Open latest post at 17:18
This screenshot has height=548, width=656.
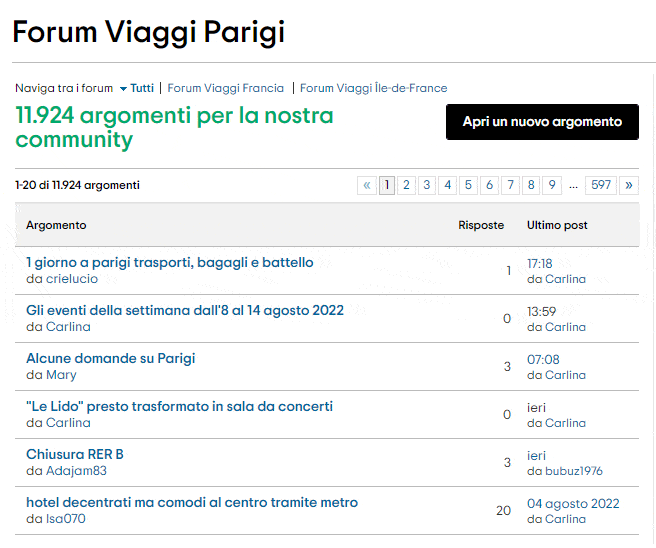tap(539, 263)
